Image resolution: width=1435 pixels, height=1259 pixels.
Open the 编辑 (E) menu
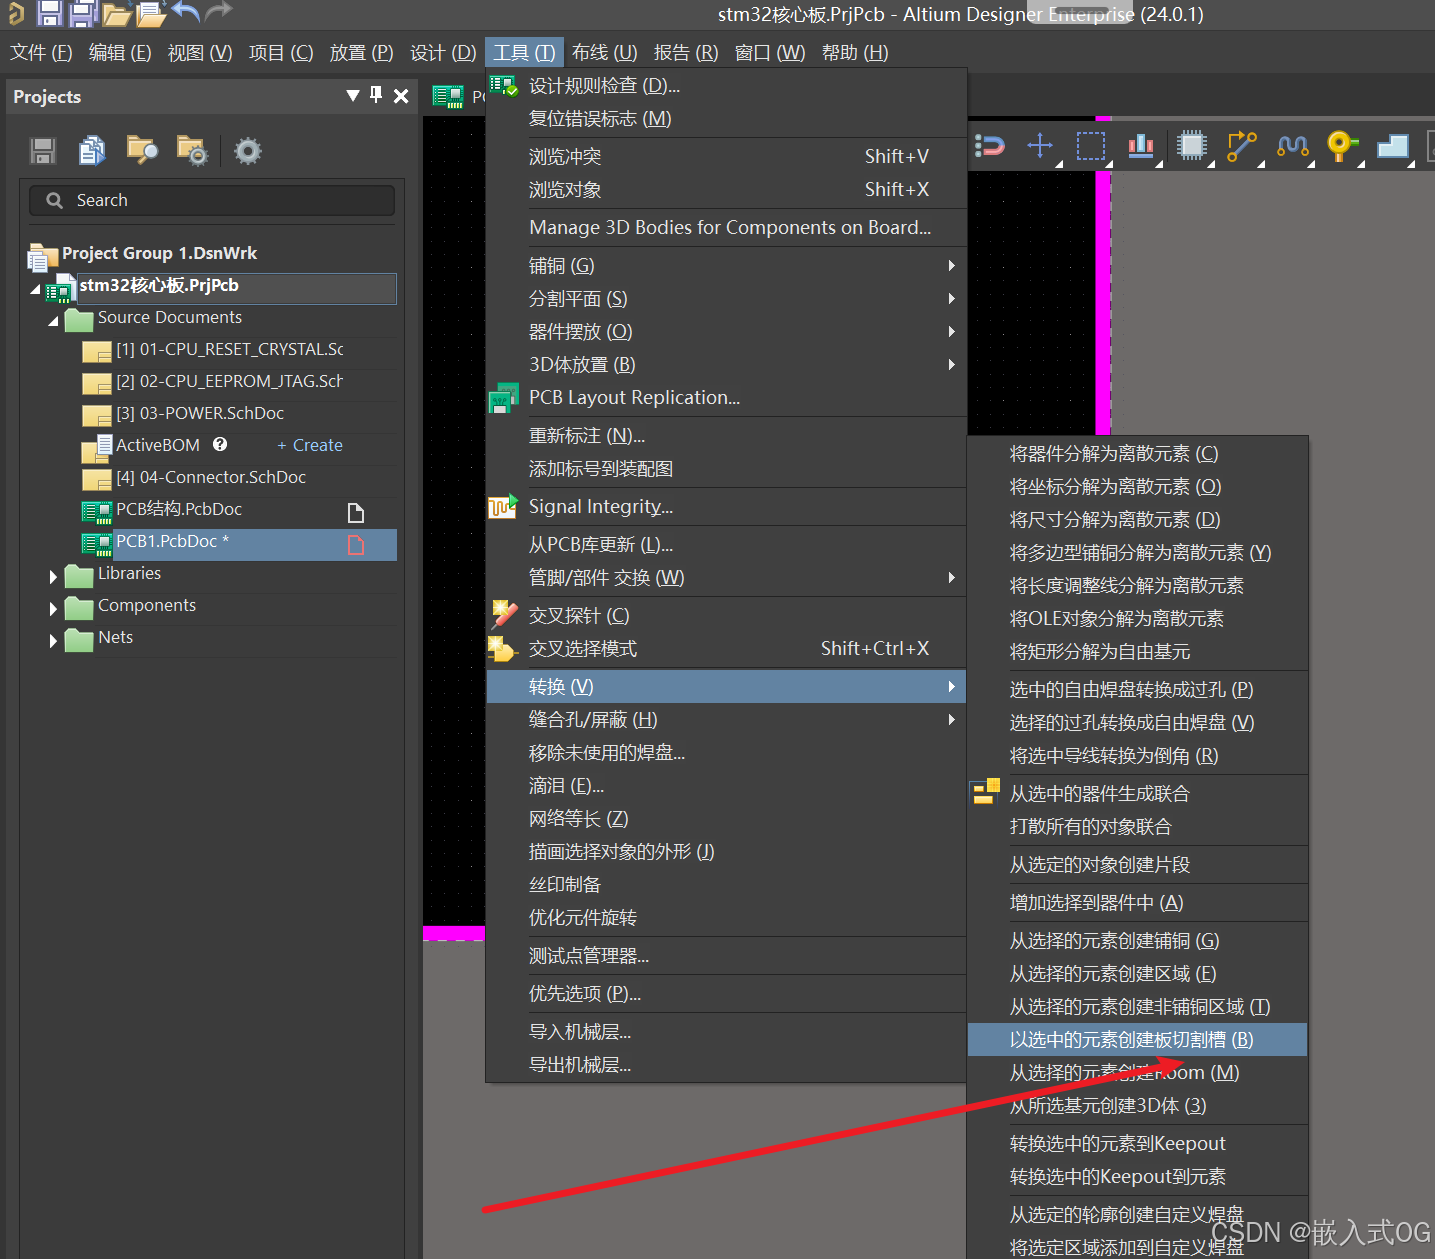click(120, 52)
